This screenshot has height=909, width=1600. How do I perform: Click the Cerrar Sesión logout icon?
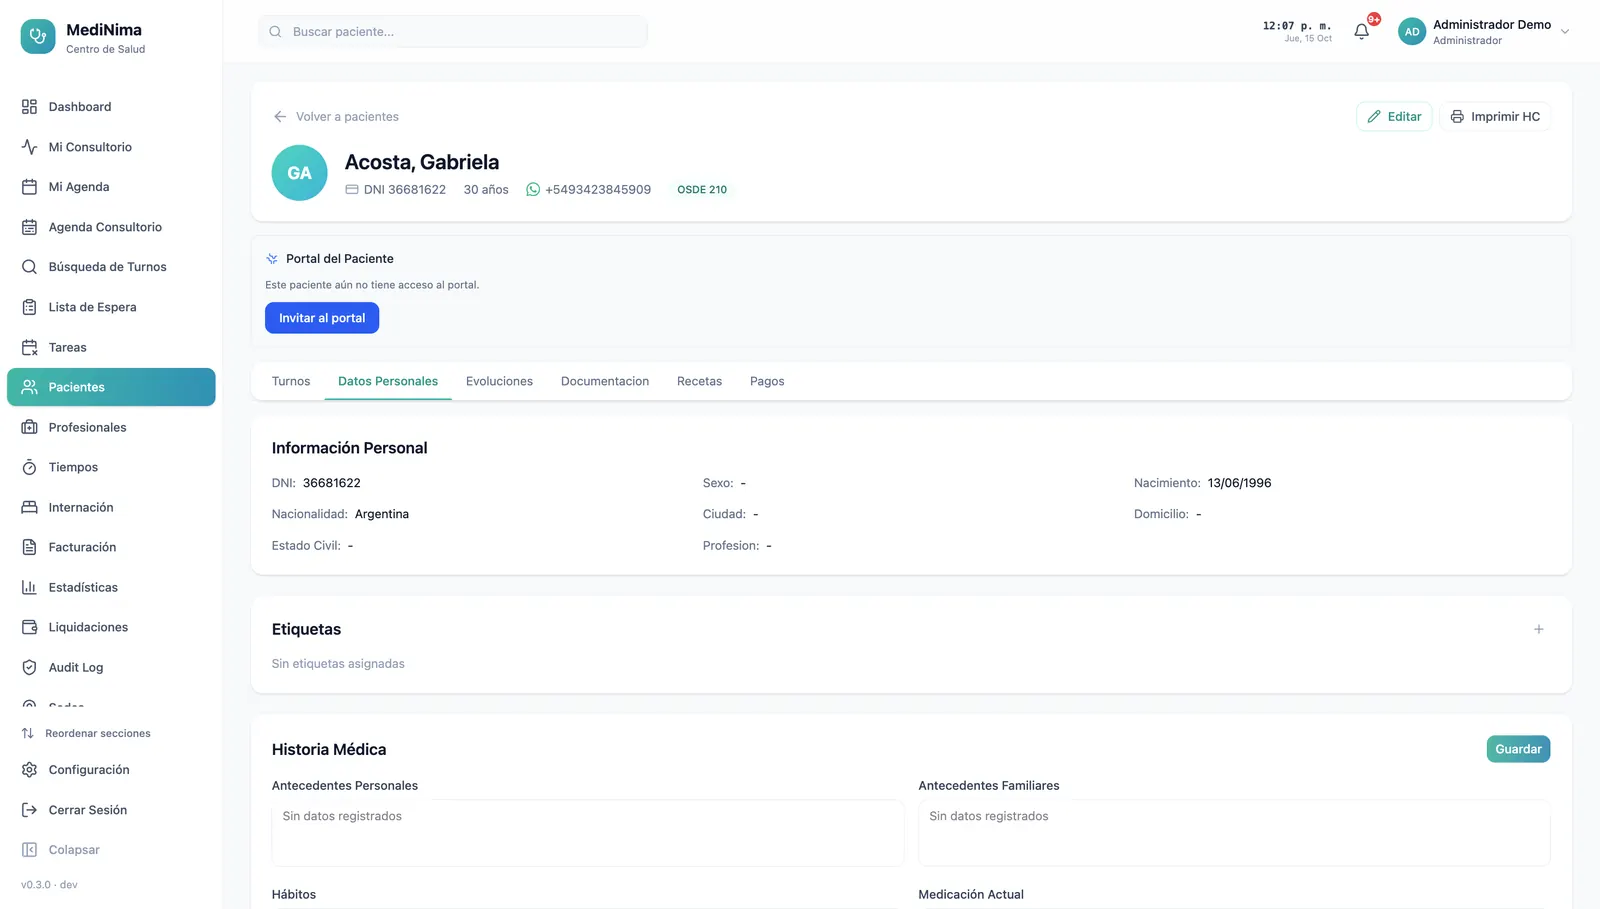point(29,810)
